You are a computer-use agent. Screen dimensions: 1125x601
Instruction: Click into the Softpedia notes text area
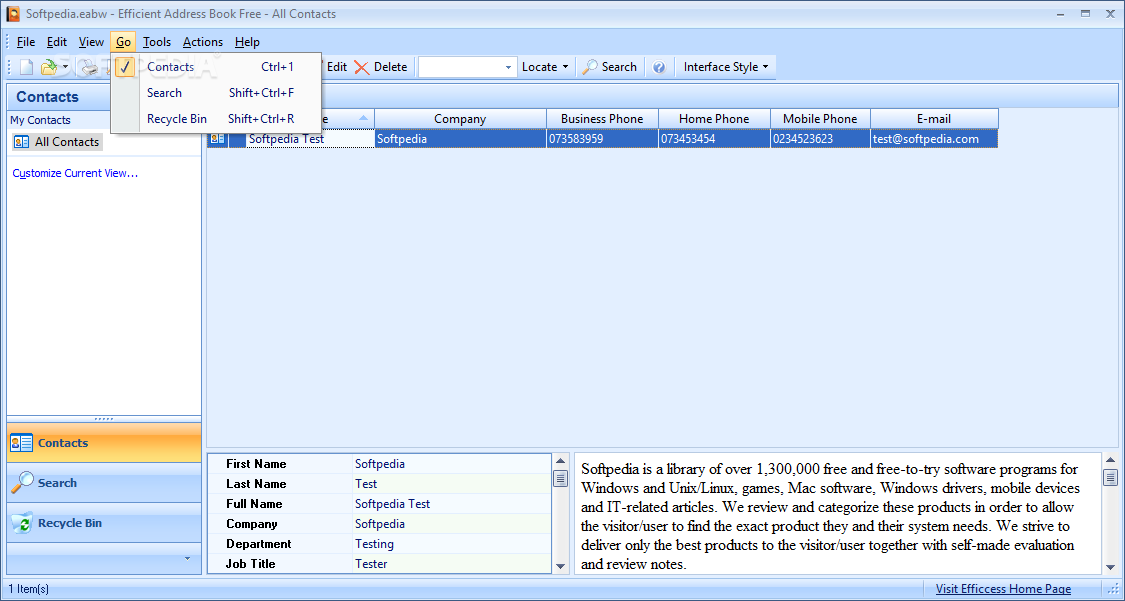[837, 514]
